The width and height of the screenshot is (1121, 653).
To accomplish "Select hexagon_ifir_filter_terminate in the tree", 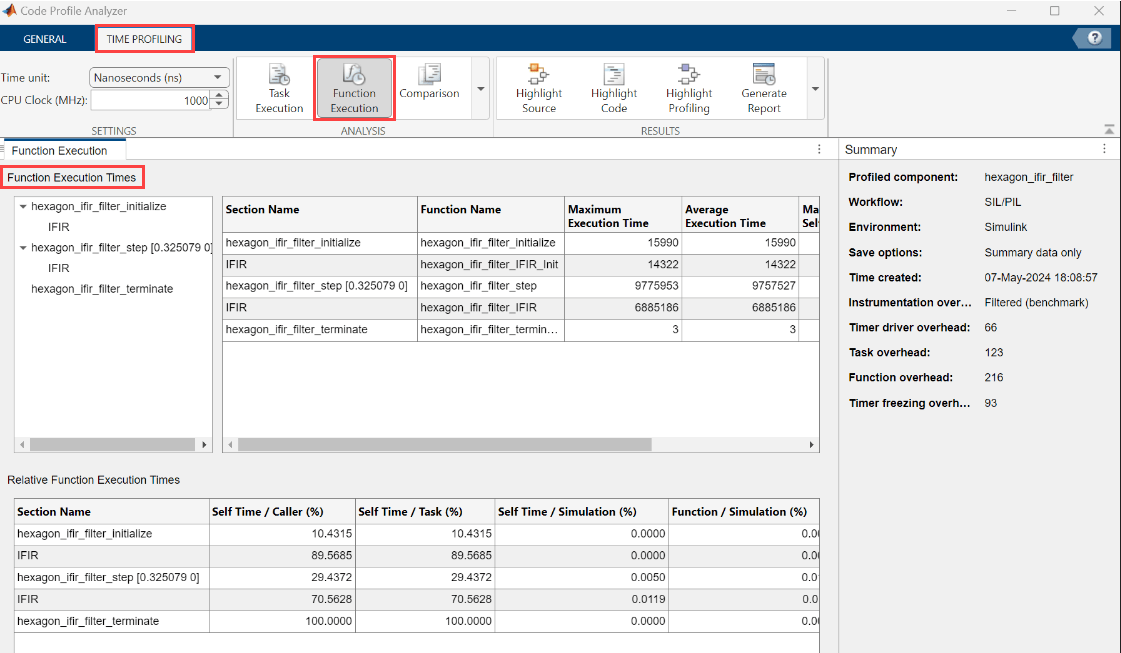I will [x=102, y=289].
